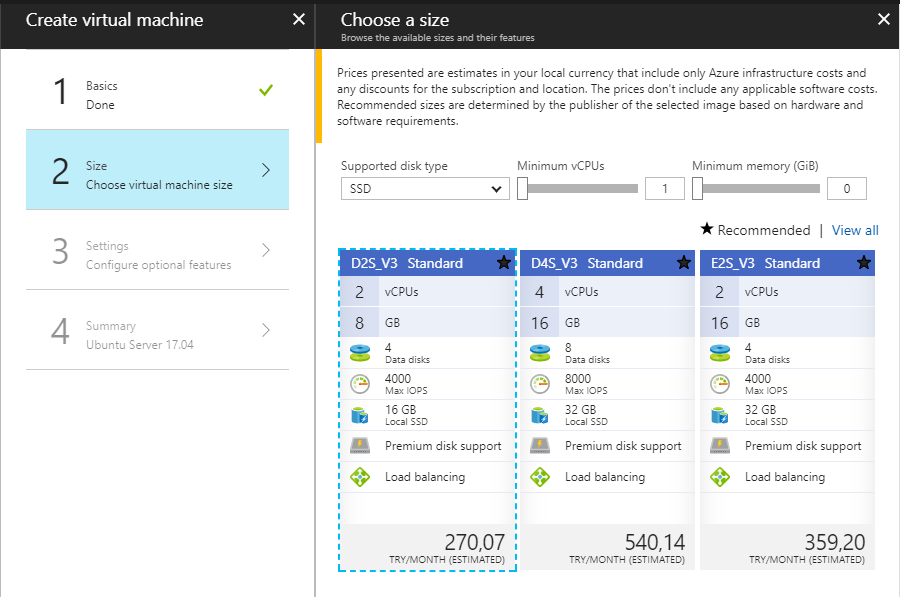
Task: Click the Data disks icon on D2S_V3 card
Action: click(x=360, y=352)
